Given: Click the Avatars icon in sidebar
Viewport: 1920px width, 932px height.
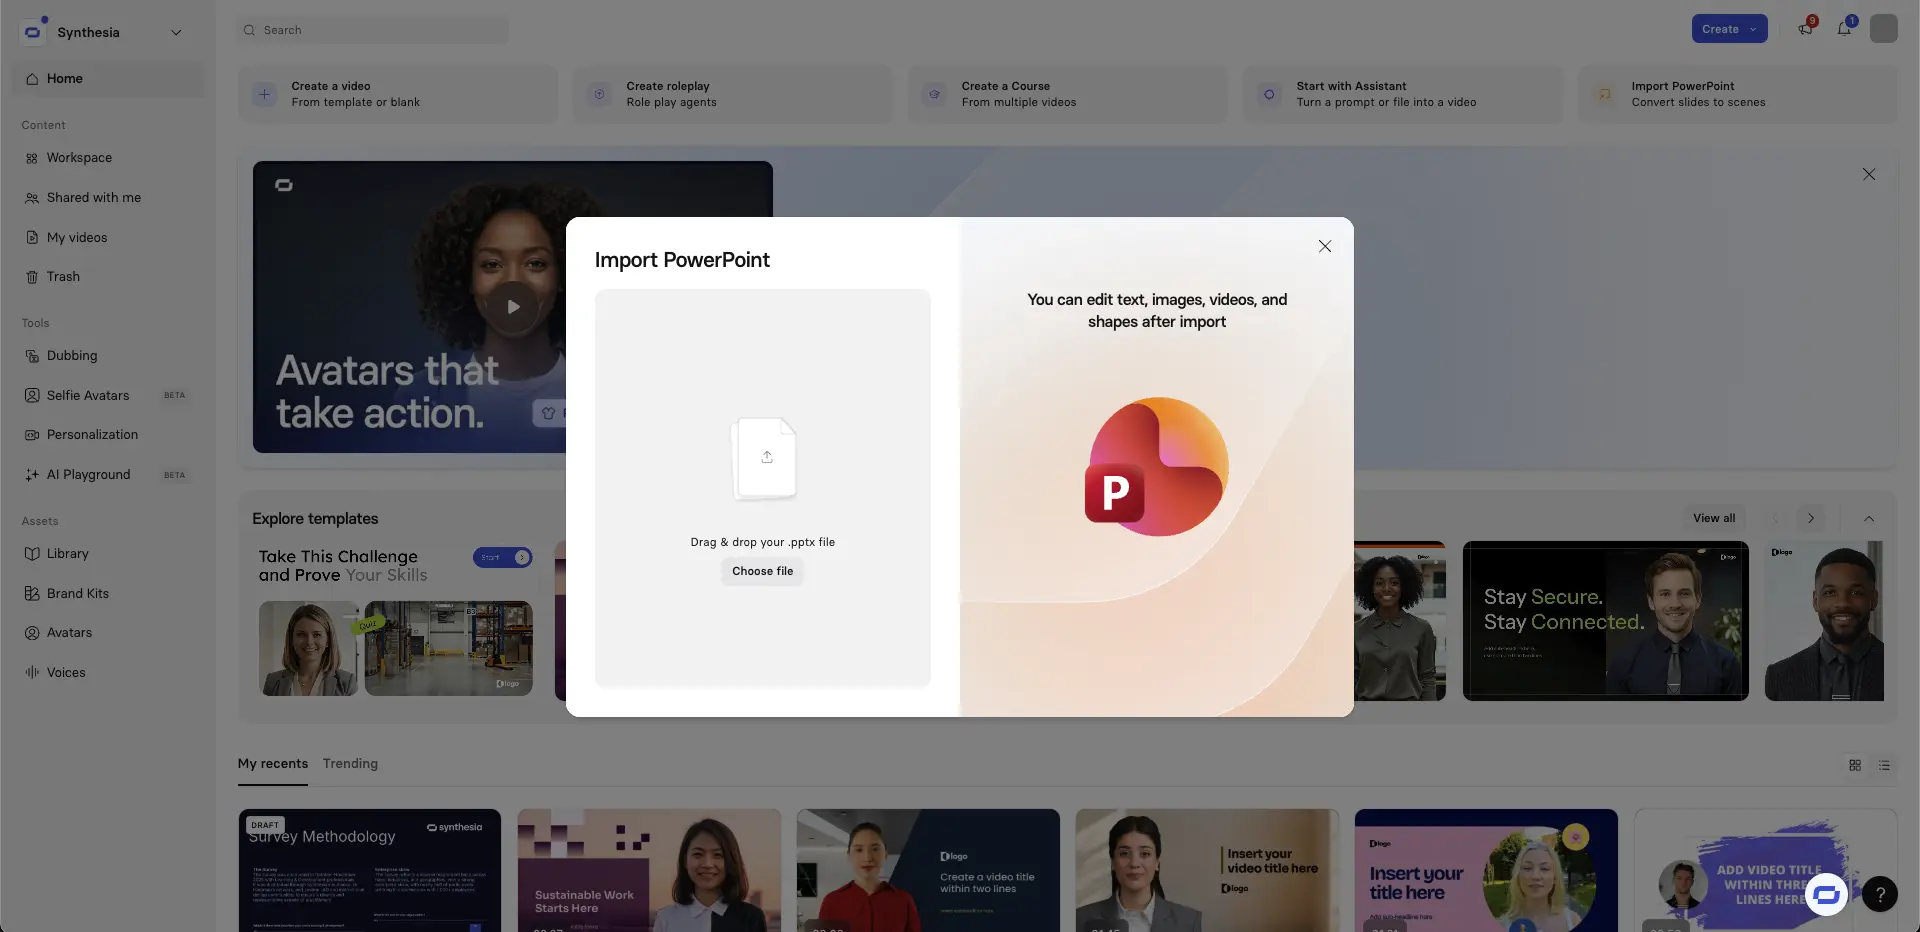Looking at the screenshot, I should (32, 633).
